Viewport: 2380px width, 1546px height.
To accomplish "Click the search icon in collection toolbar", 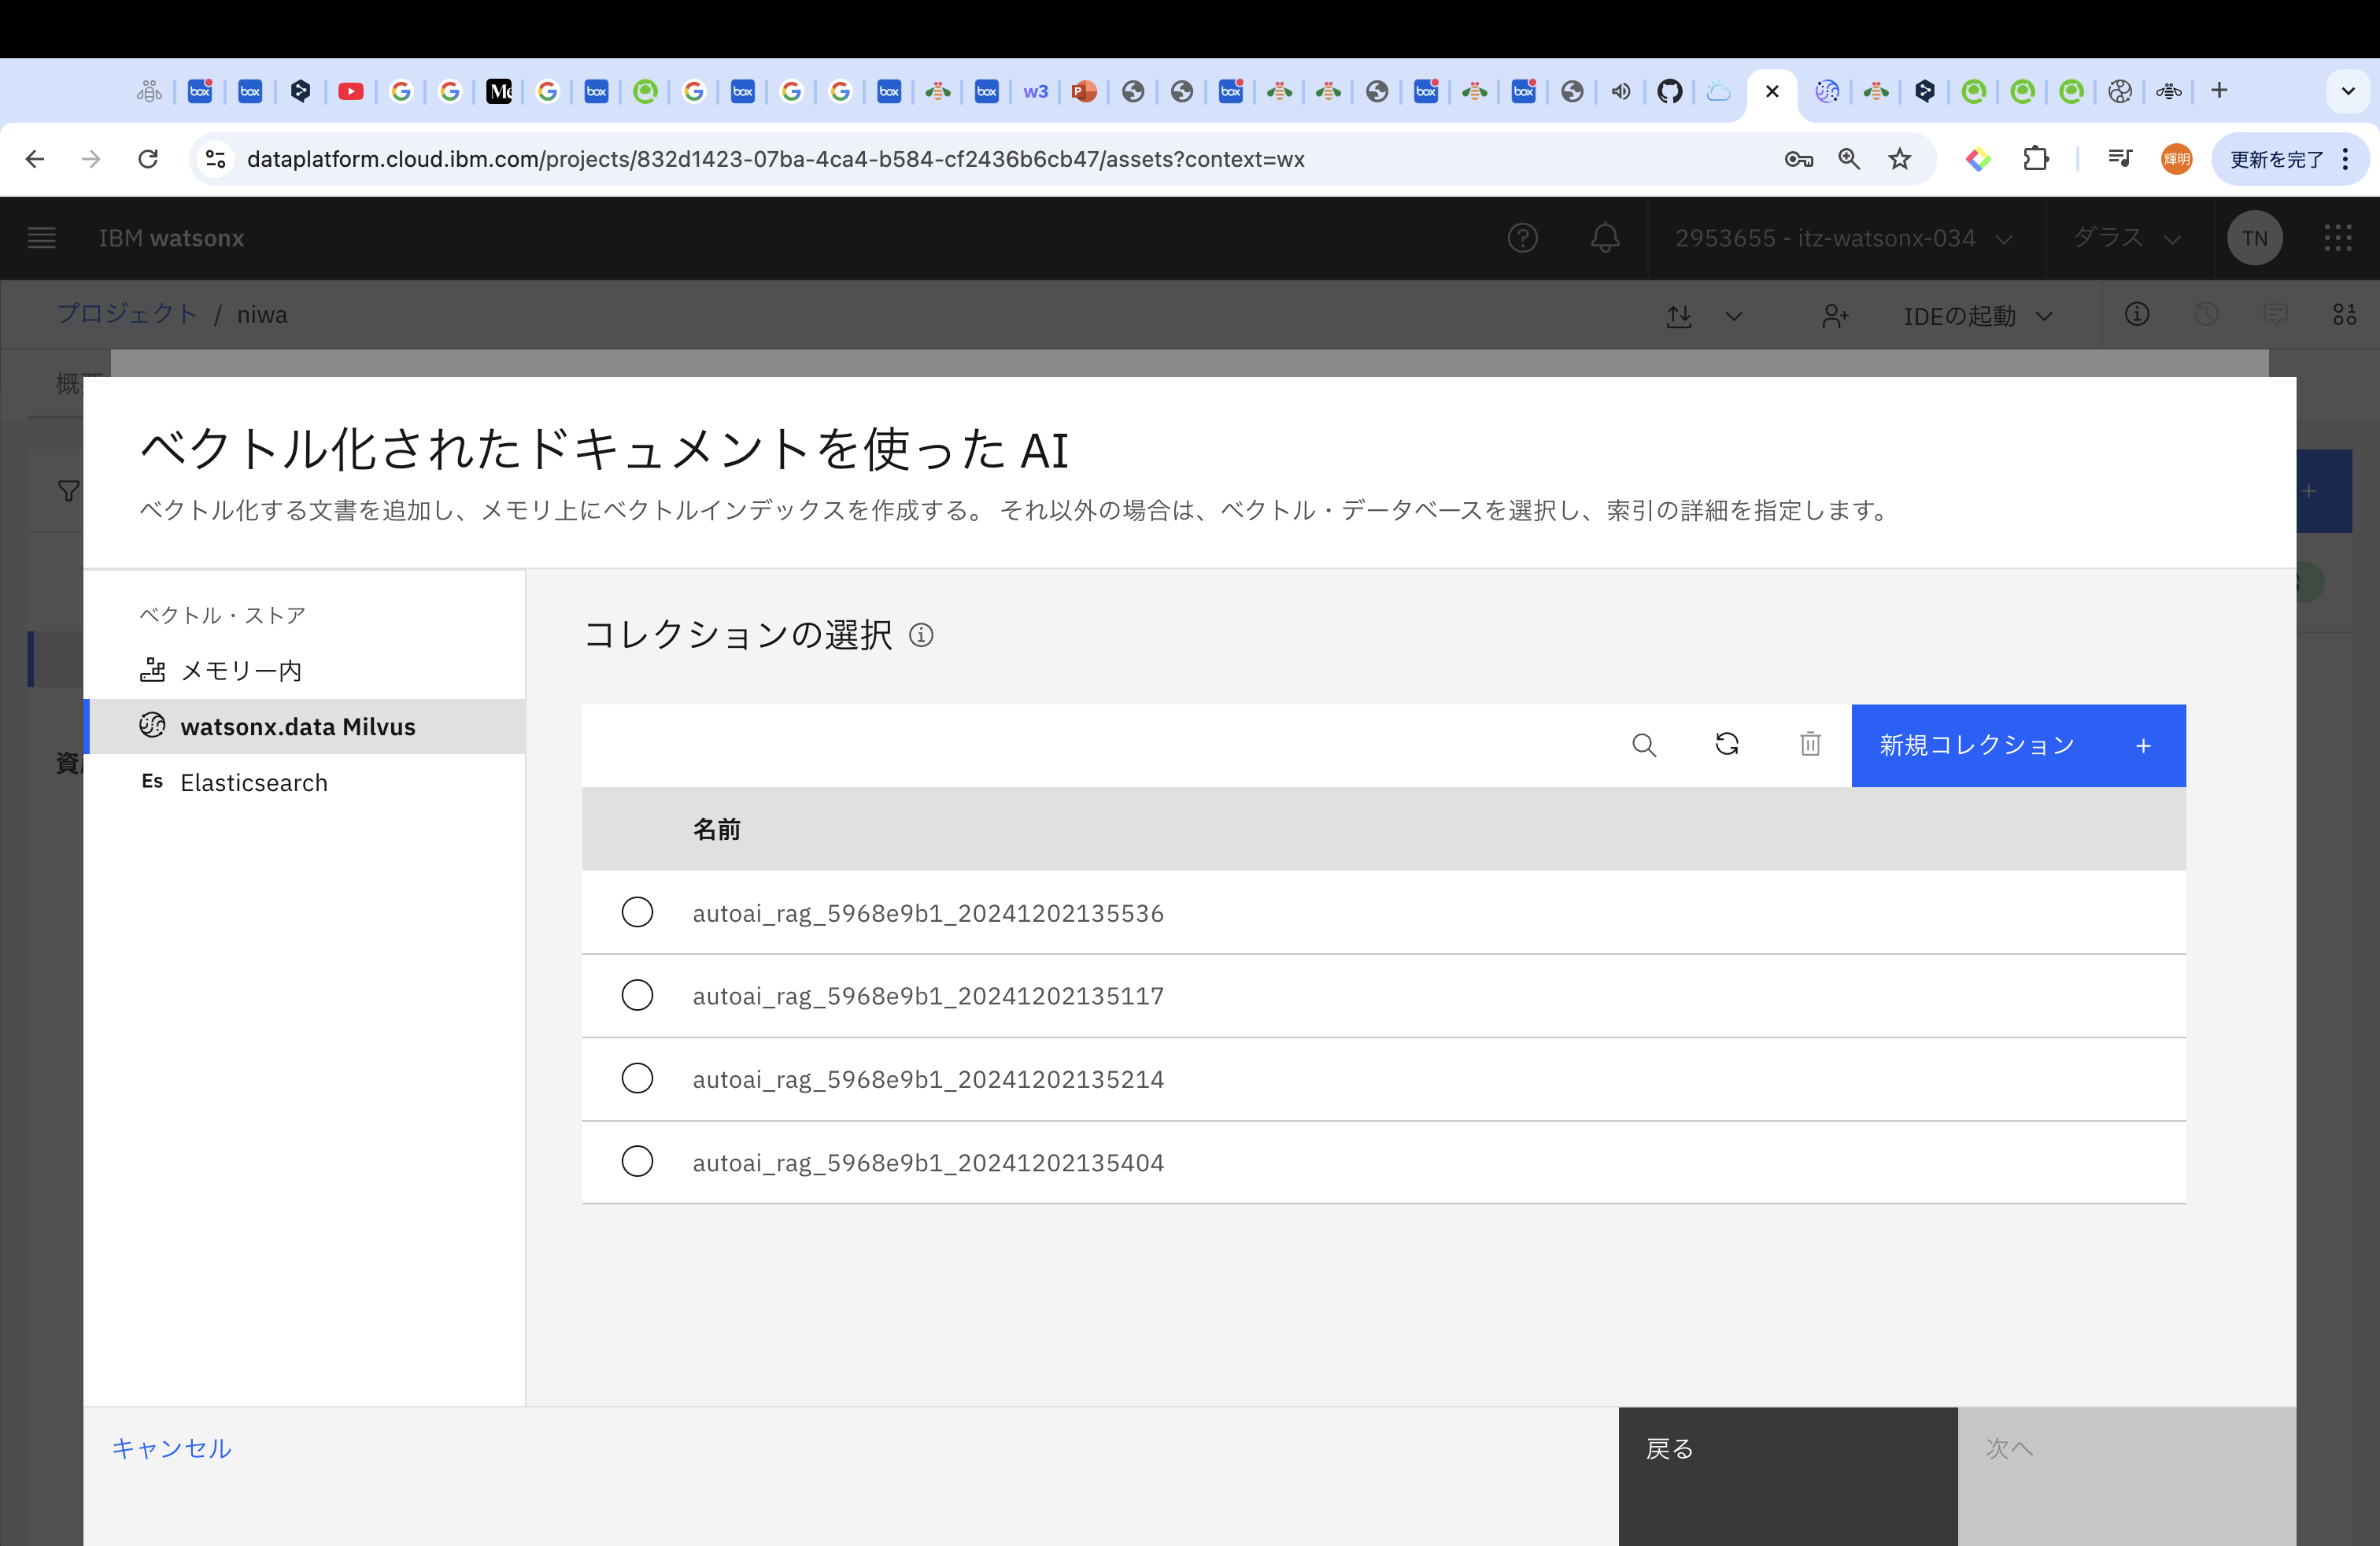I will click(x=1644, y=745).
